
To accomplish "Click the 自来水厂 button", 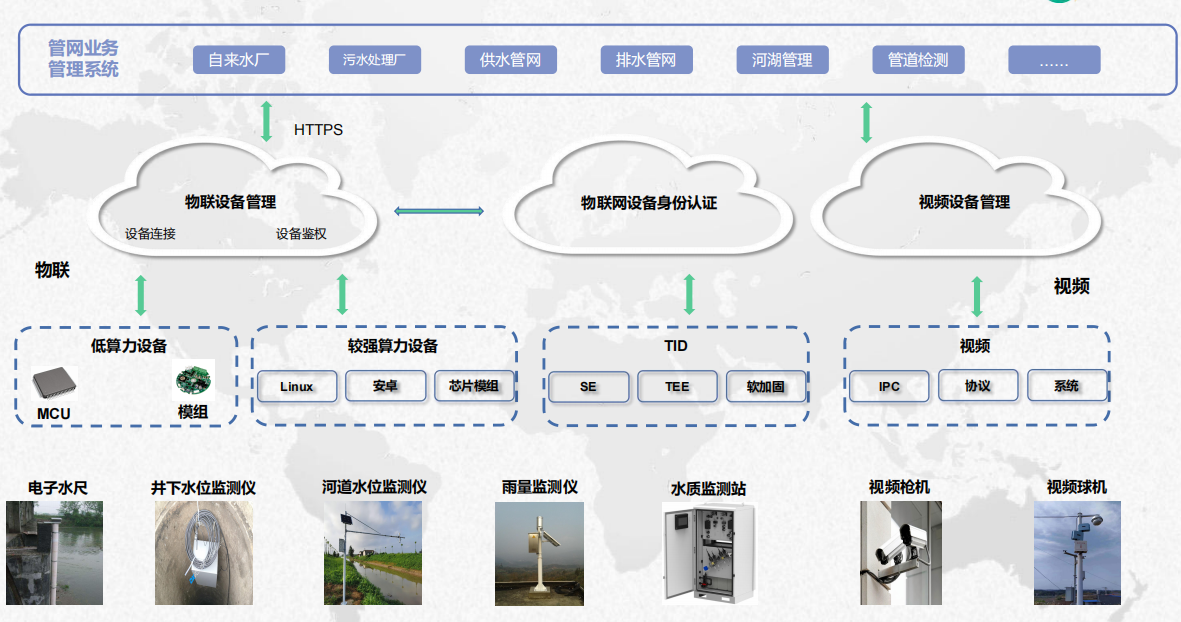I will pyautogui.click(x=239, y=60).
